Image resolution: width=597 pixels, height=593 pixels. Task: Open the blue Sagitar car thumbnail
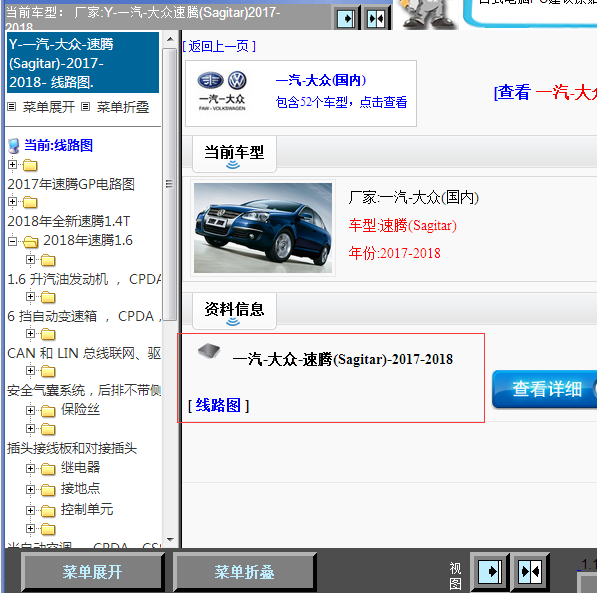pos(263,228)
